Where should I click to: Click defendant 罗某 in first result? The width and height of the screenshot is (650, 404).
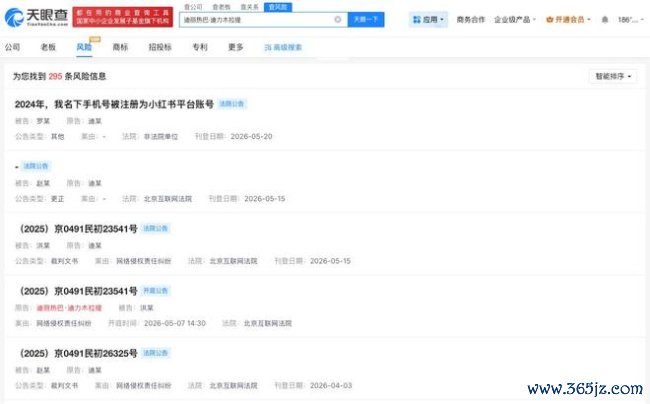[x=43, y=121]
